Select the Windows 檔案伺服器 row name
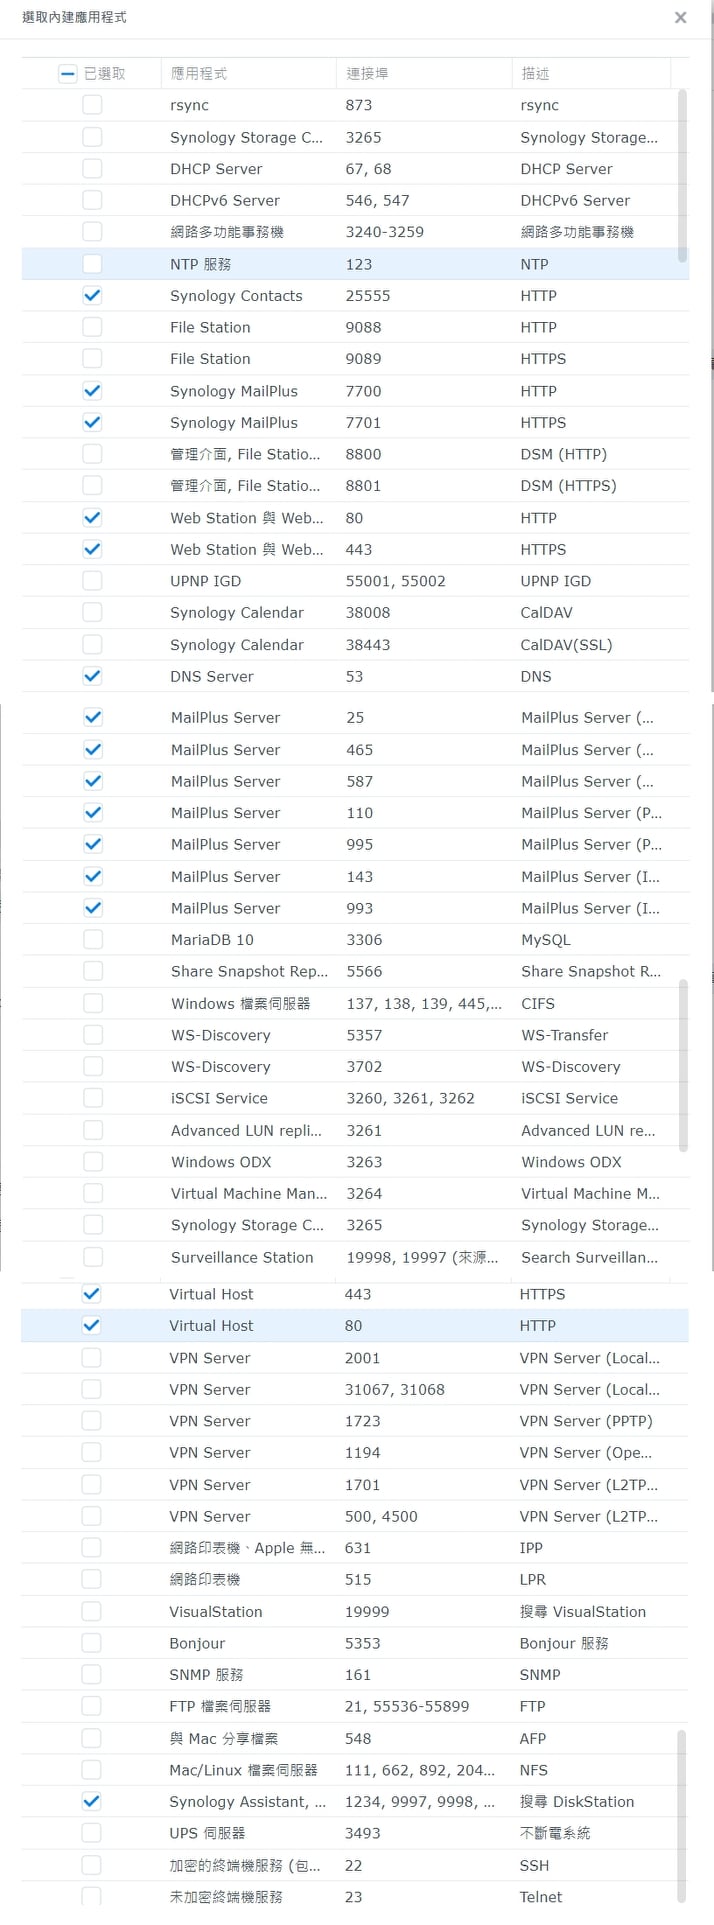Image resolution: width=714 pixels, height=1925 pixels. pyautogui.click(x=241, y=1003)
